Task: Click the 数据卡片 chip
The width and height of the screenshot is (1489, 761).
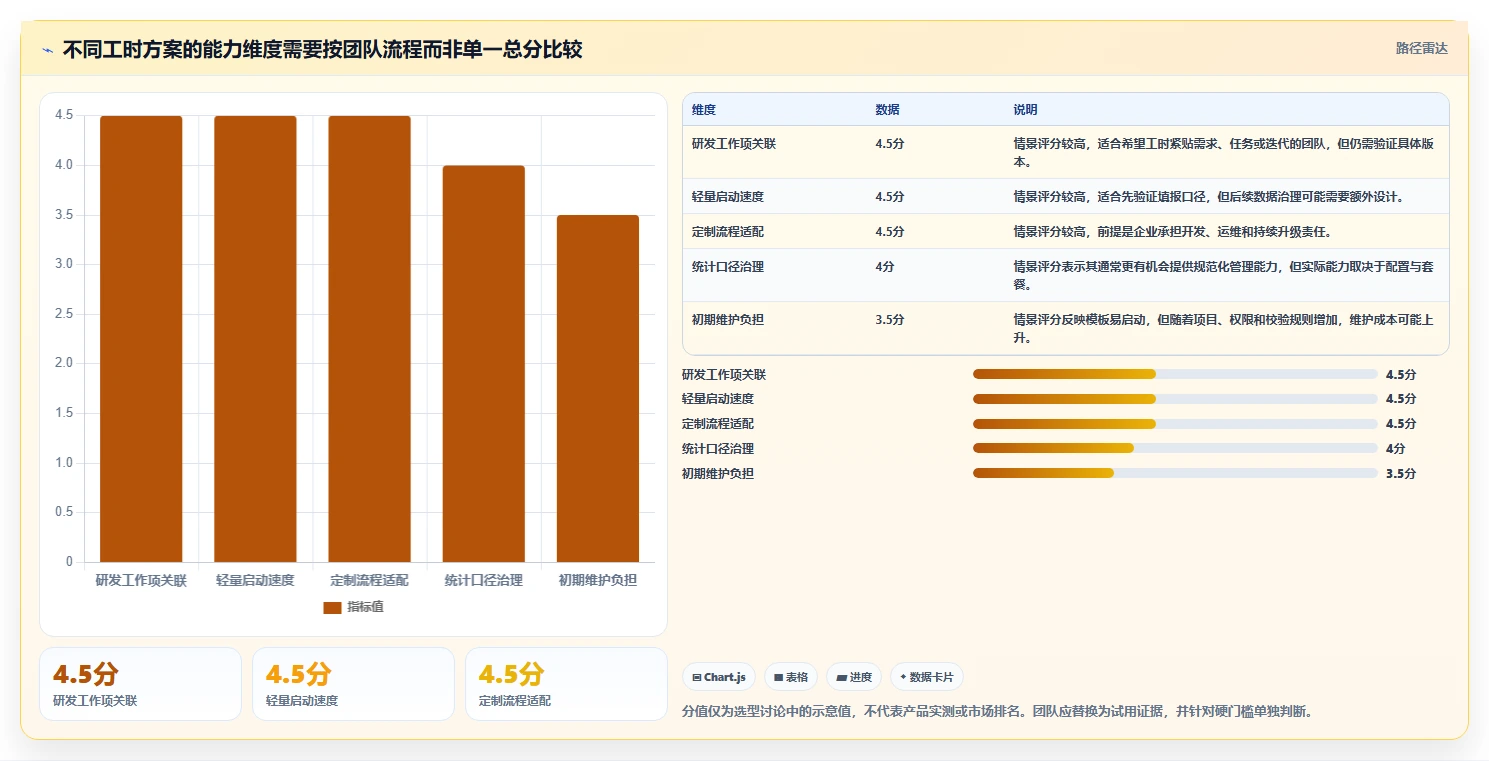Action: point(927,677)
